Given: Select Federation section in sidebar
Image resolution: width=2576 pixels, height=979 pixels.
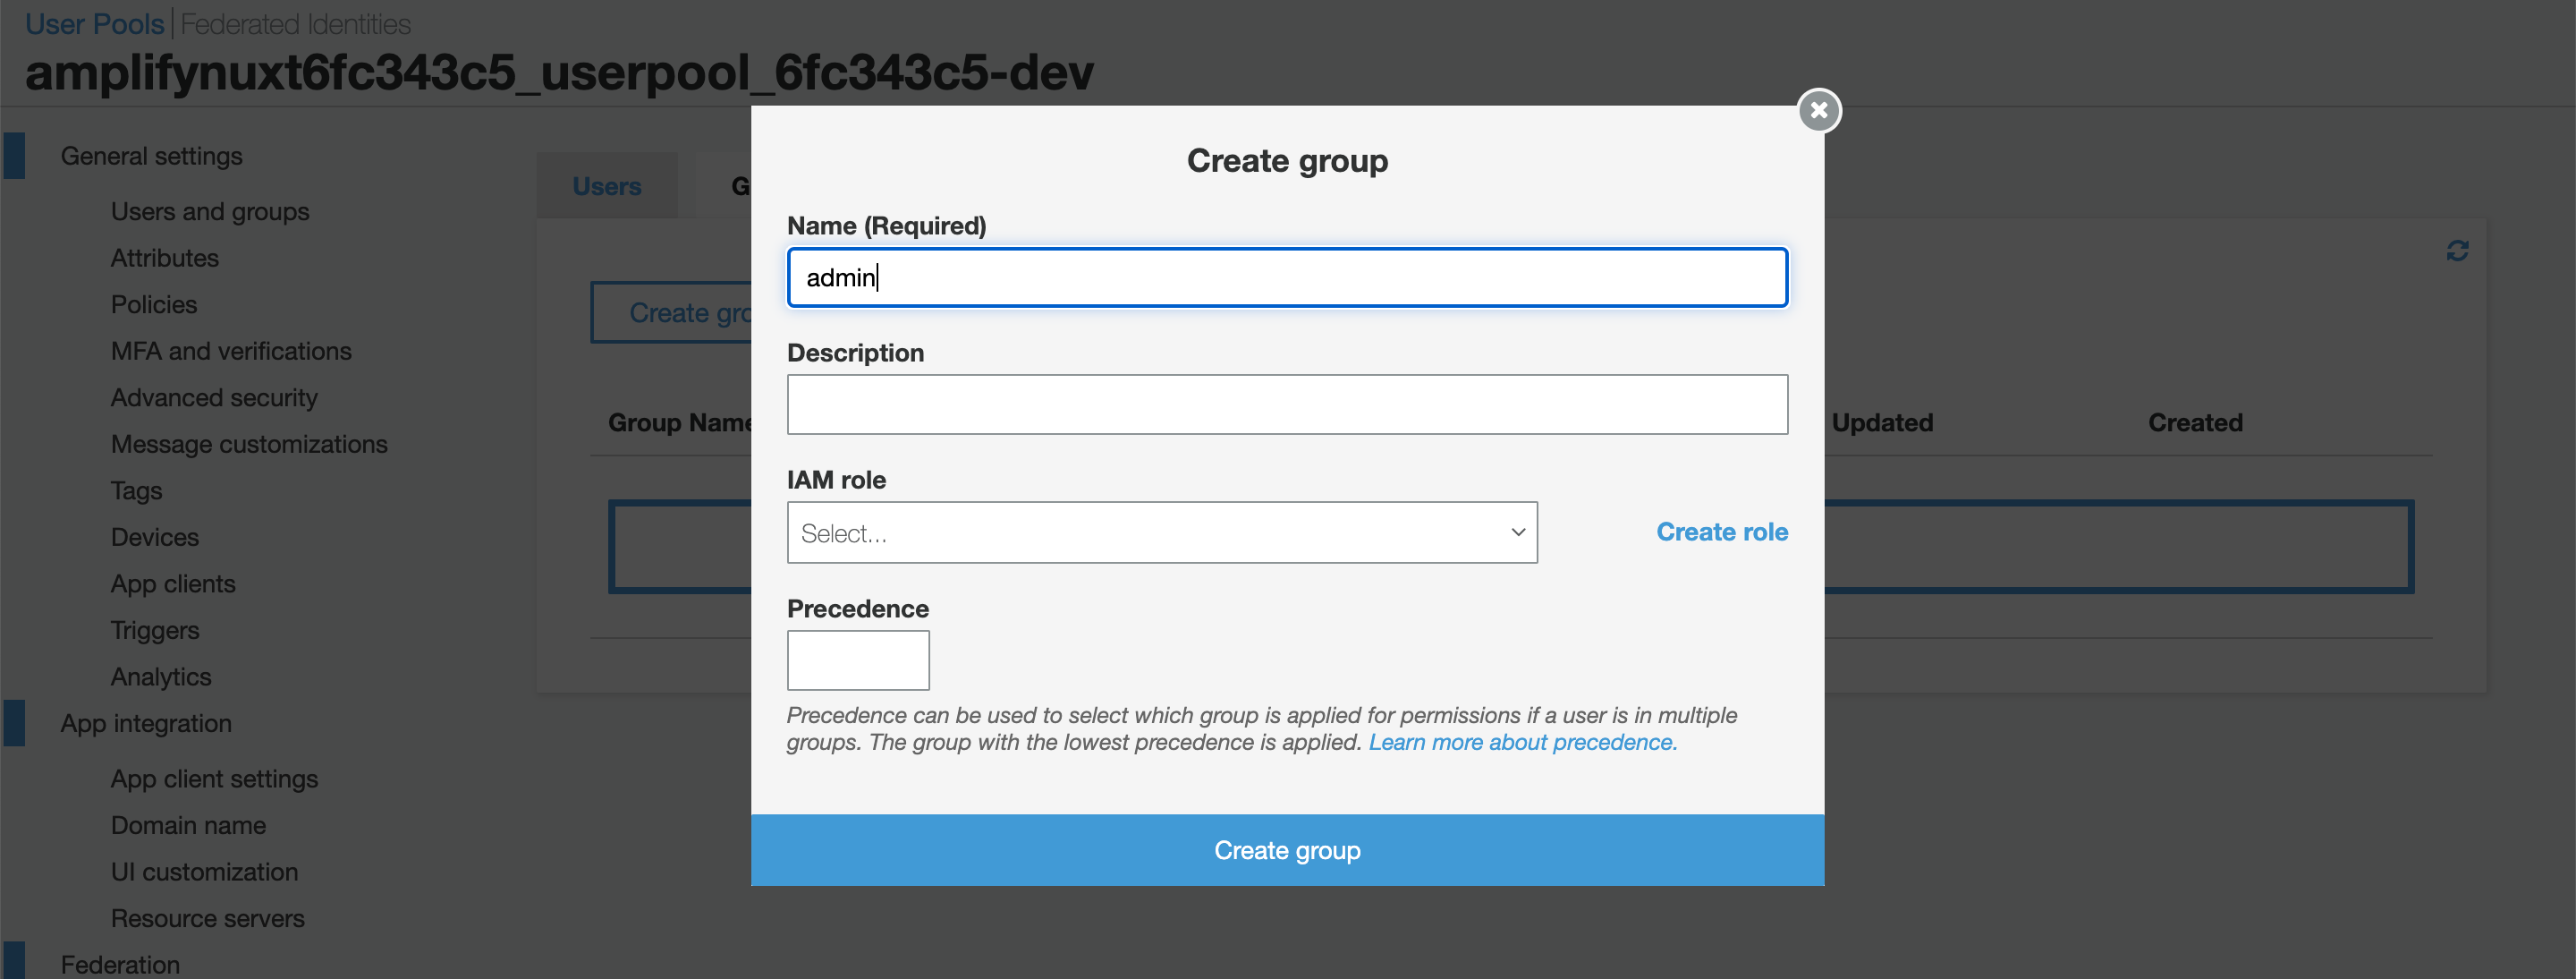Looking at the screenshot, I should click(x=120, y=965).
